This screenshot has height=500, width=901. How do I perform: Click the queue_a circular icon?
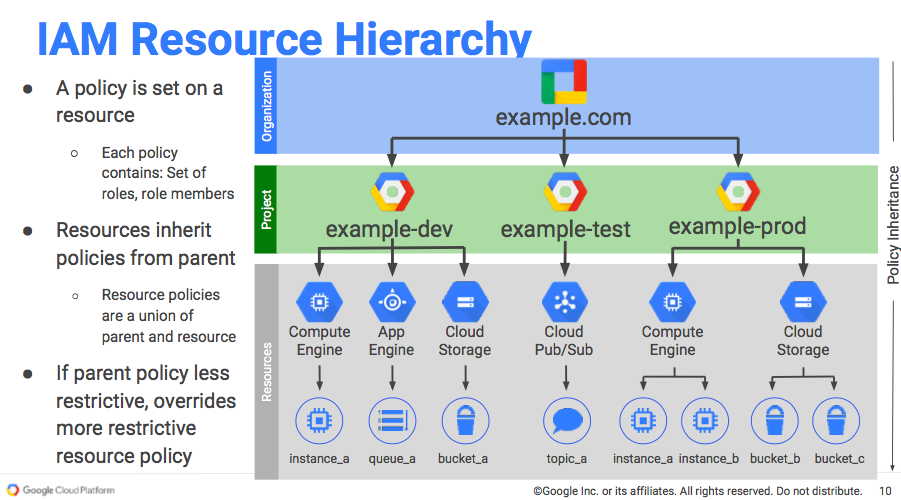click(391, 420)
